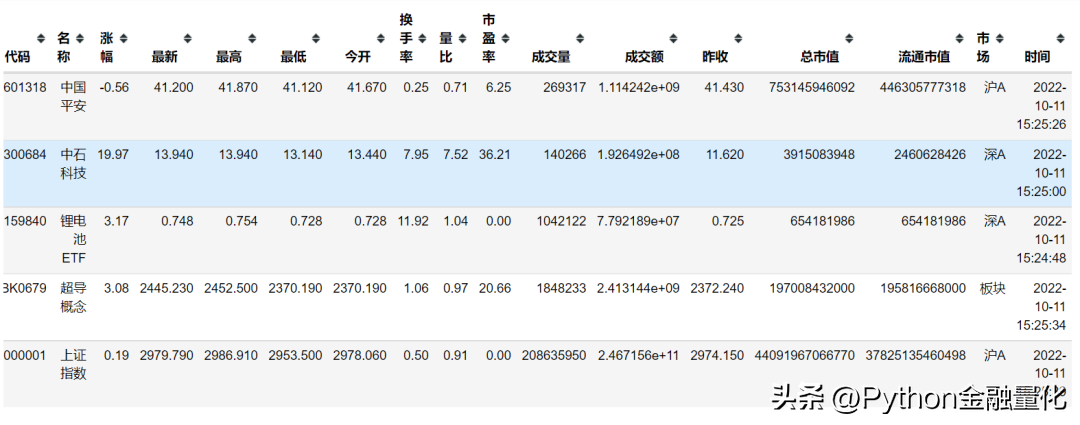
Task: Click the 时间 column header label
Action: [x=1037, y=57]
